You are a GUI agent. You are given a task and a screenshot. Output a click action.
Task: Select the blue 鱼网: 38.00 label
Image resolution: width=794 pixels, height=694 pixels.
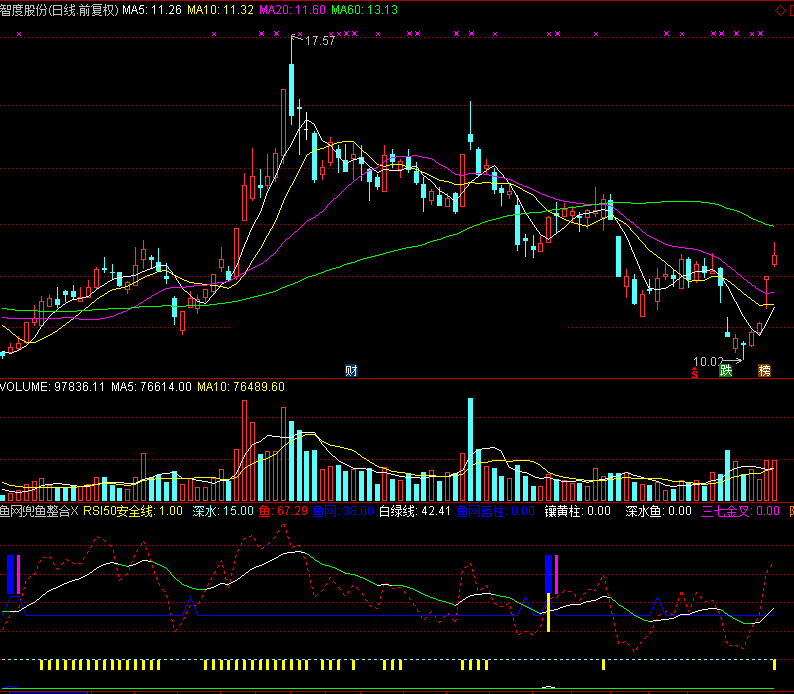(x=343, y=511)
